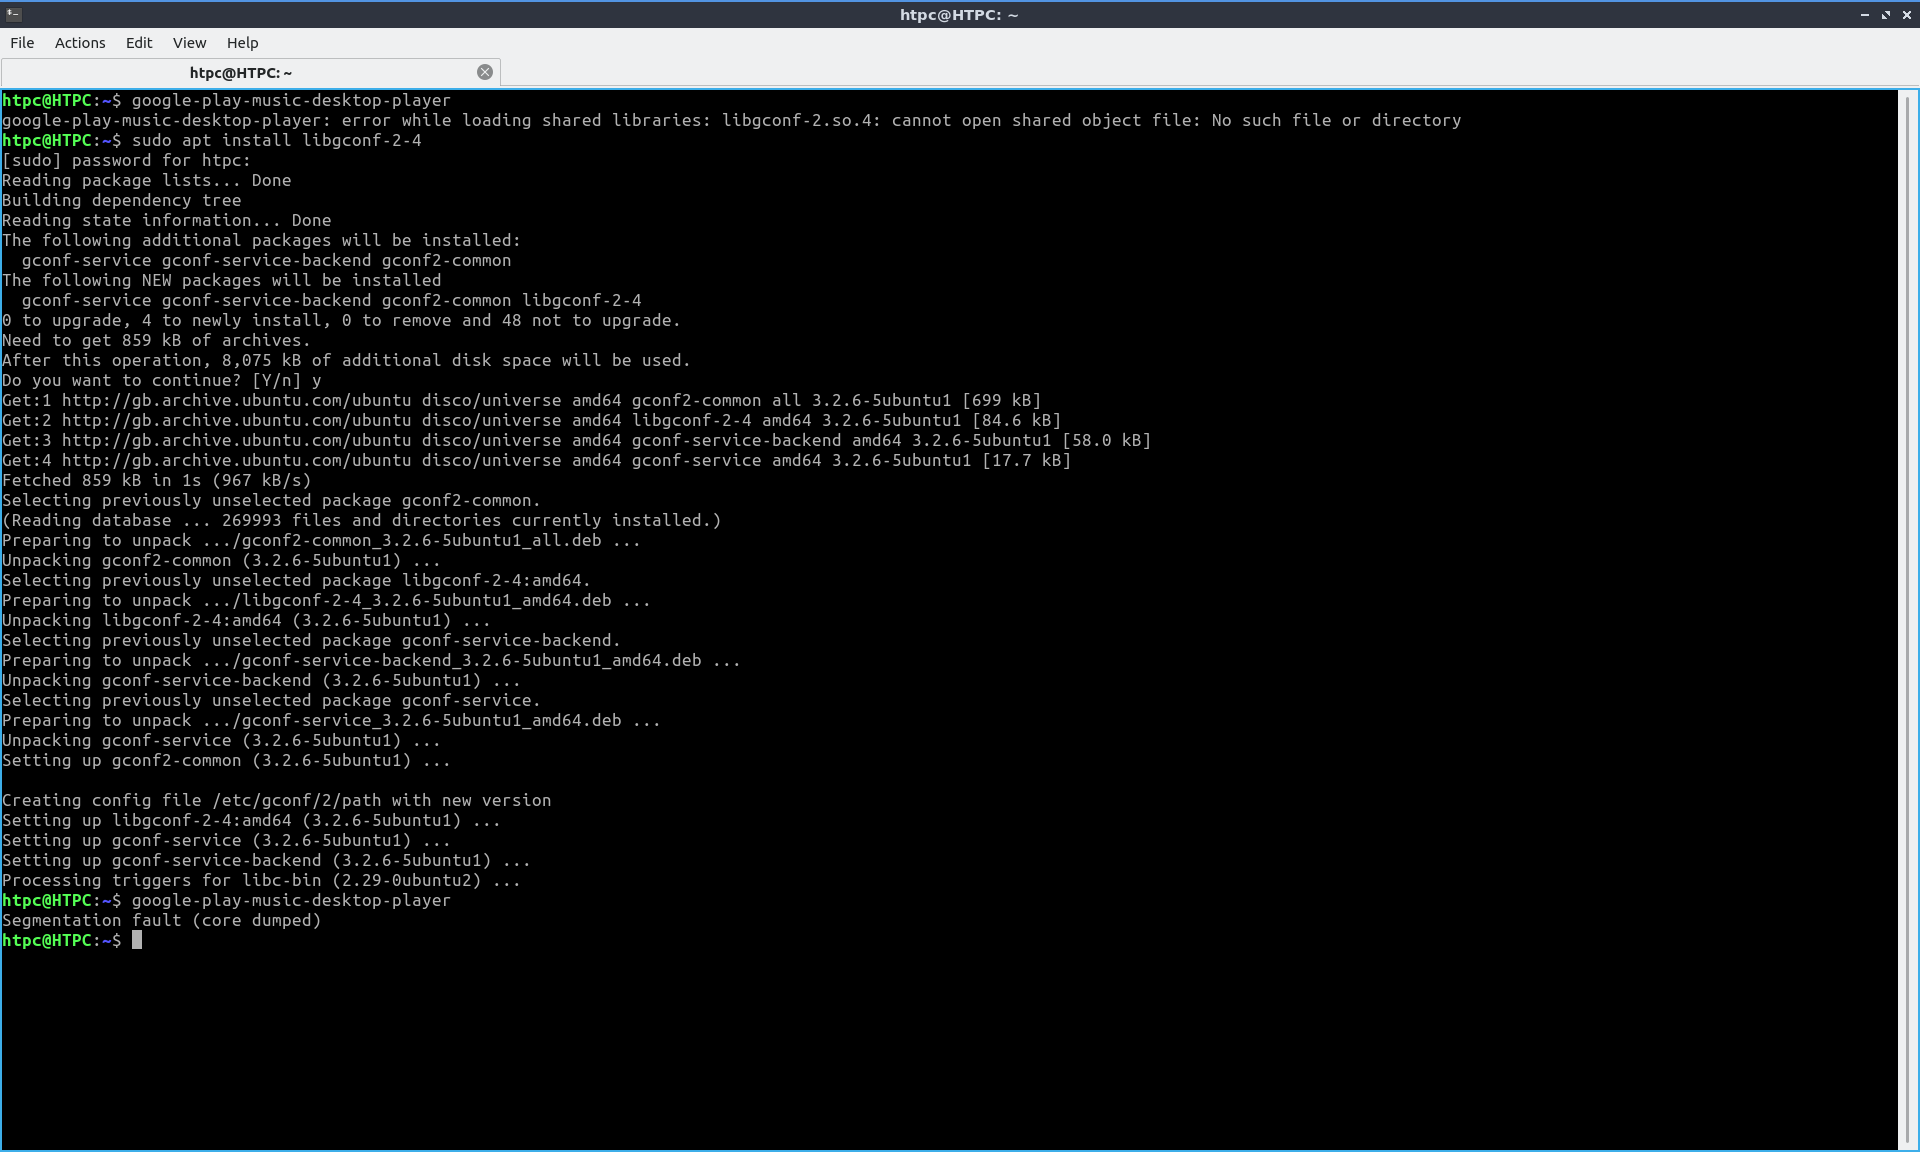Click the 'Unpacking gconf2-common (3.2.6-5ubuntu1)' line
Viewport: 1920px width, 1152px height.
pos(222,560)
